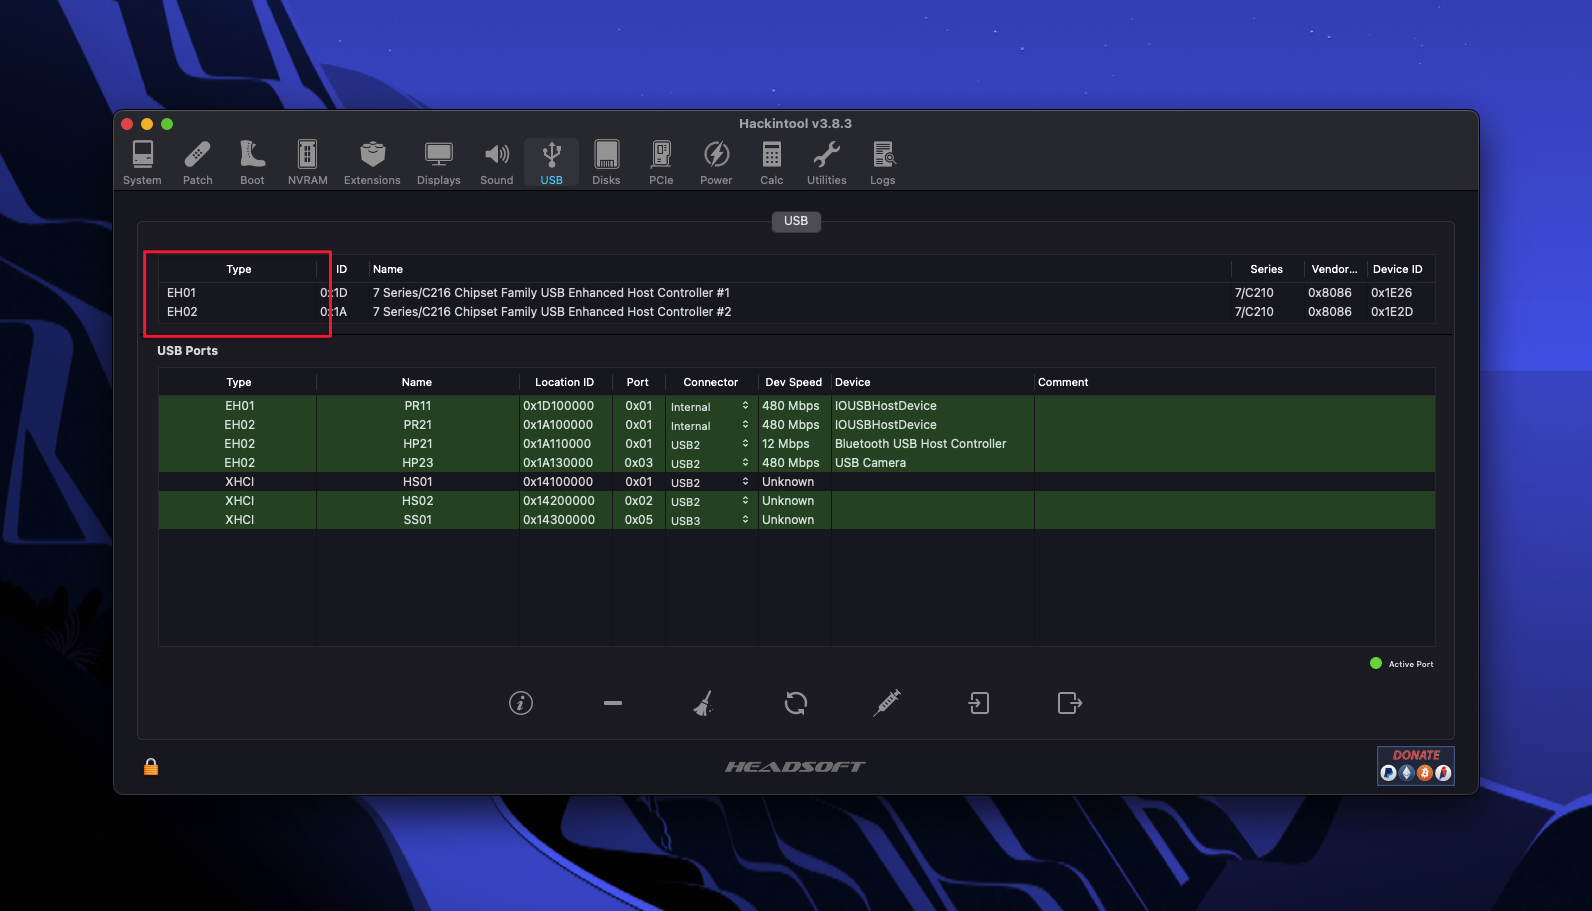Open the Patch toolbar section
The width and height of the screenshot is (1592, 911).
coord(197,163)
